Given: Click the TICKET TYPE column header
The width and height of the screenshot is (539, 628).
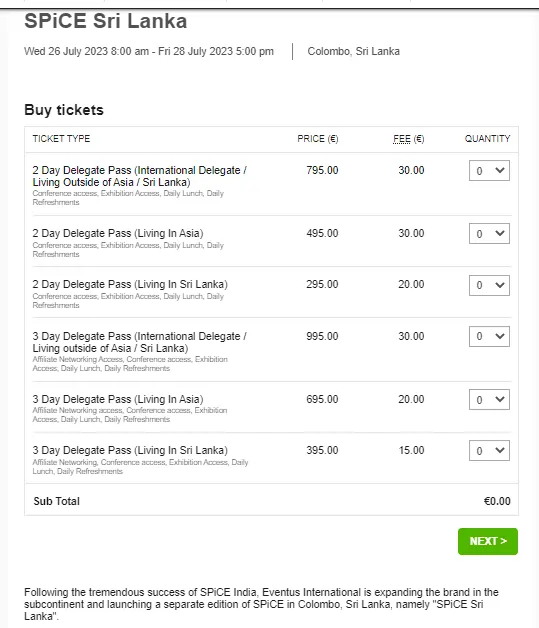Looking at the screenshot, I should pyautogui.click(x=61, y=139).
